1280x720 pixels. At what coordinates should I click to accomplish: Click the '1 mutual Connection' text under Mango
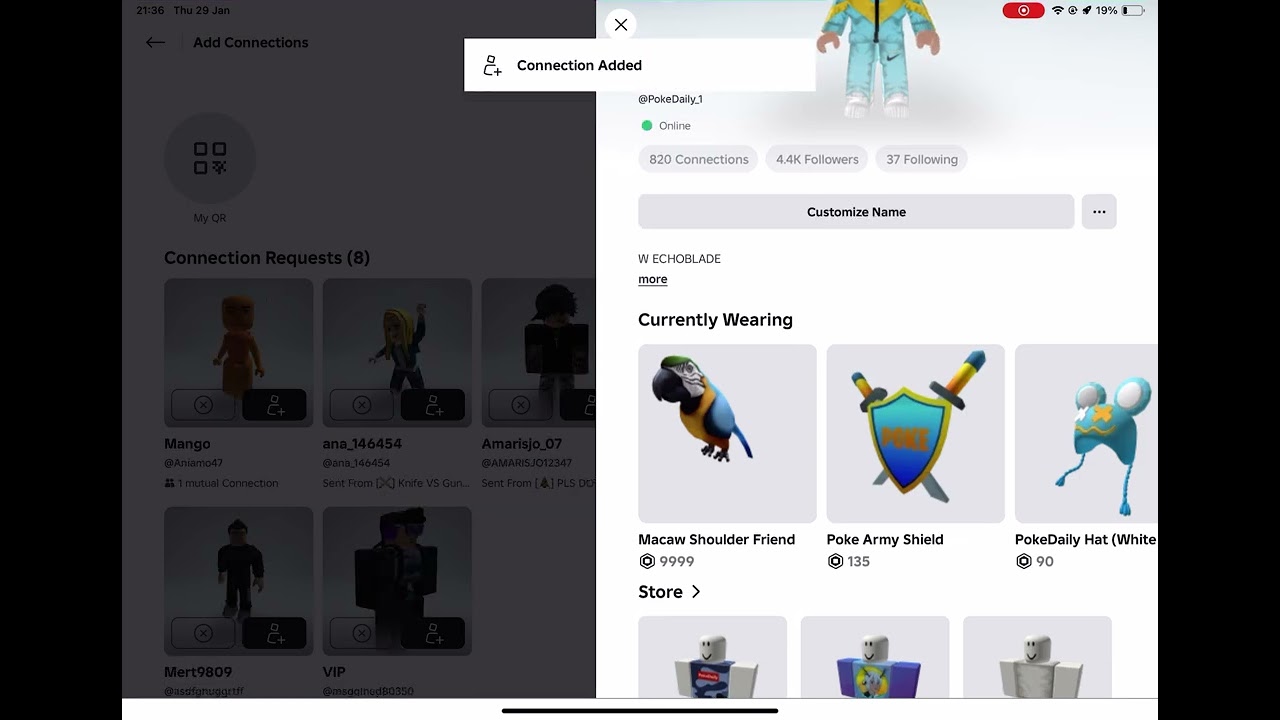click(228, 483)
